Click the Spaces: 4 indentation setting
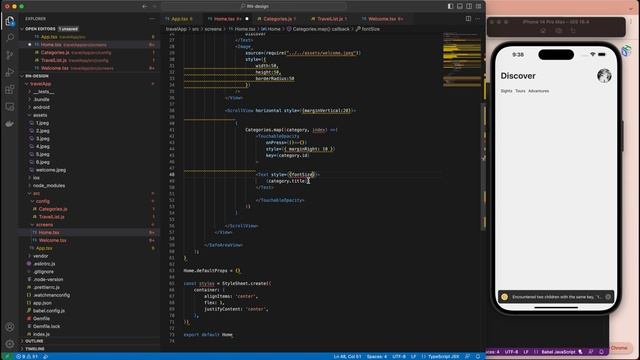The height and width of the screenshot is (360, 640). pyautogui.click(x=376, y=356)
